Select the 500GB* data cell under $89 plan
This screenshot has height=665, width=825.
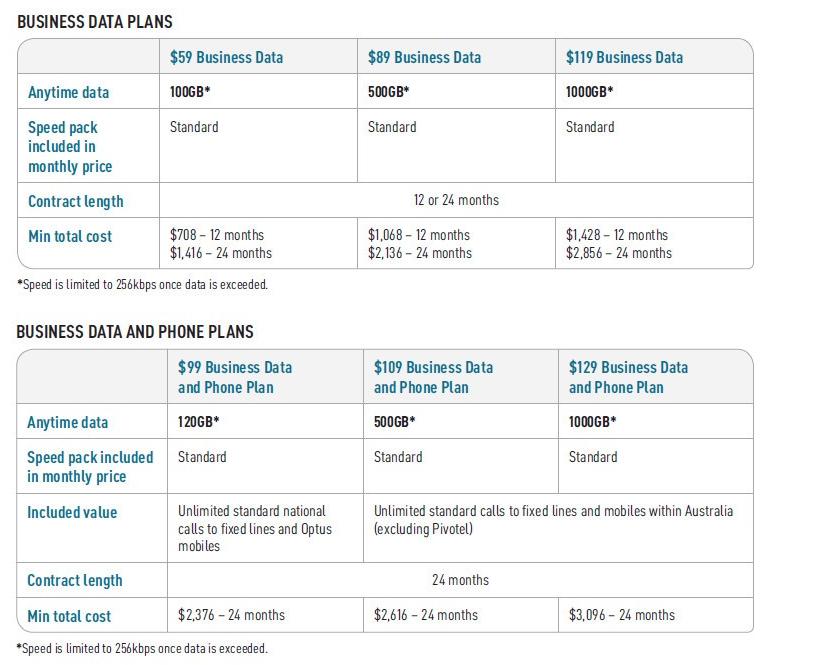pyautogui.click(x=388, y=92)
